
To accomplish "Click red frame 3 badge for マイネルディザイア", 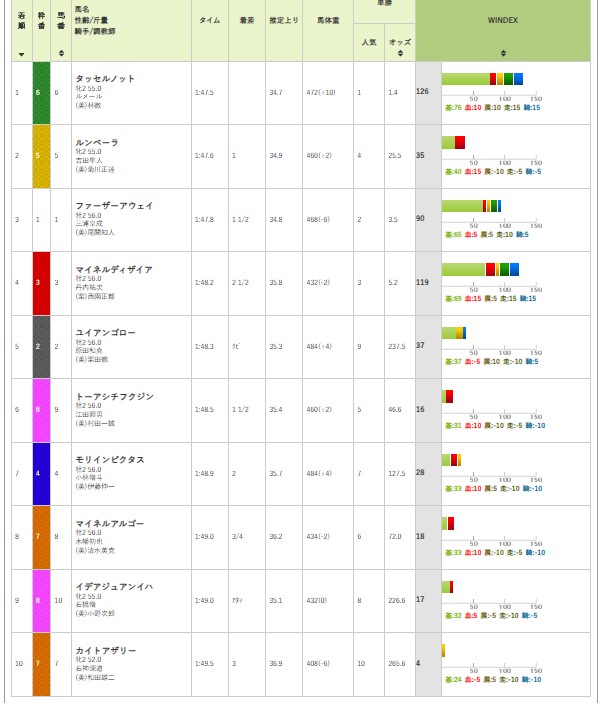I will [x=41, y=283].
